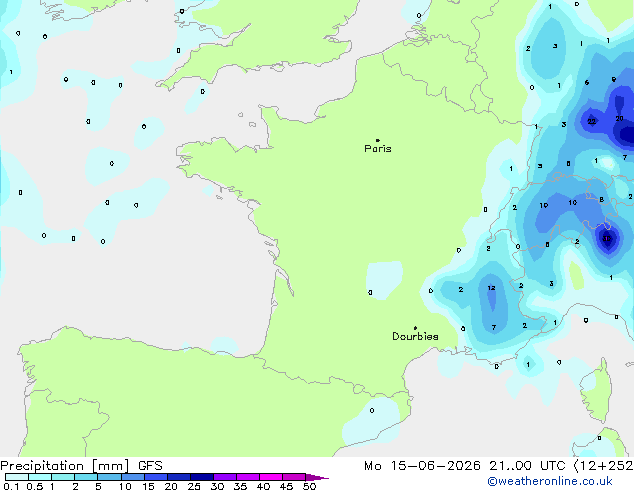Image resolution: width=634 pixels, height=490 pixels.
Task: Click the 35 to 40 mm legend swatch
Action: (x=248, y=477)
